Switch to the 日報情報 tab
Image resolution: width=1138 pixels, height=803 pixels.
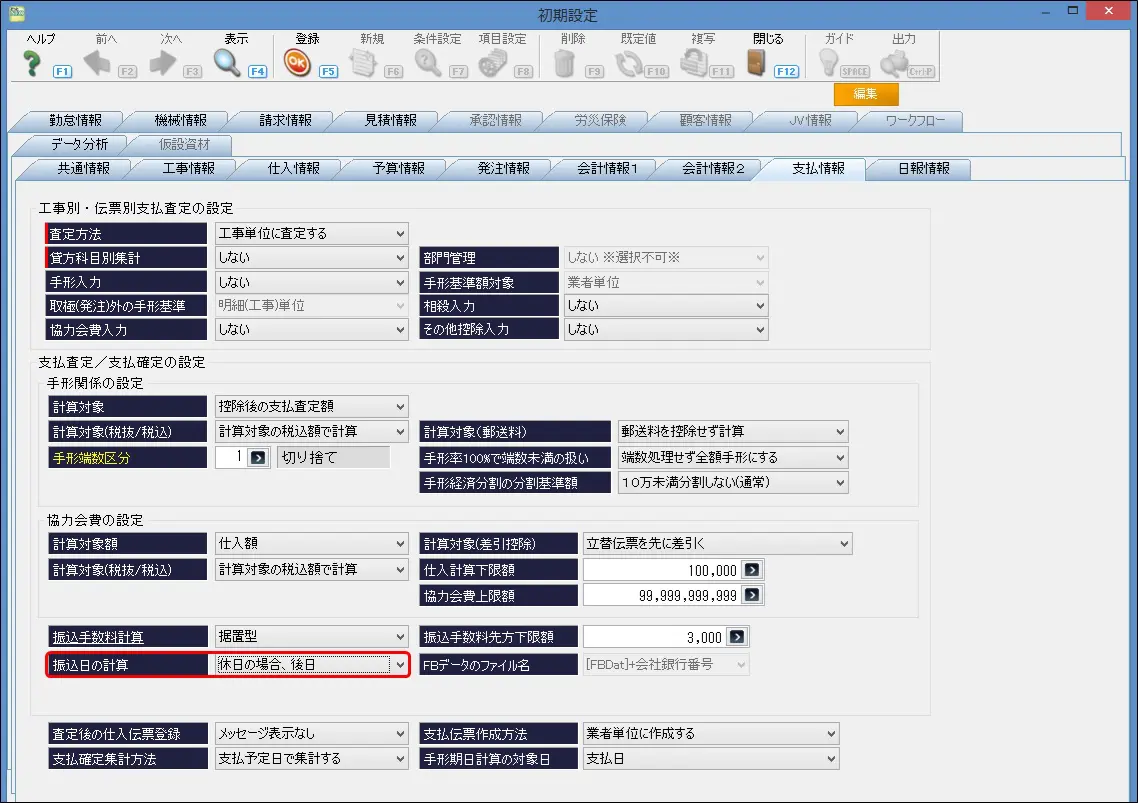point(923,168)
